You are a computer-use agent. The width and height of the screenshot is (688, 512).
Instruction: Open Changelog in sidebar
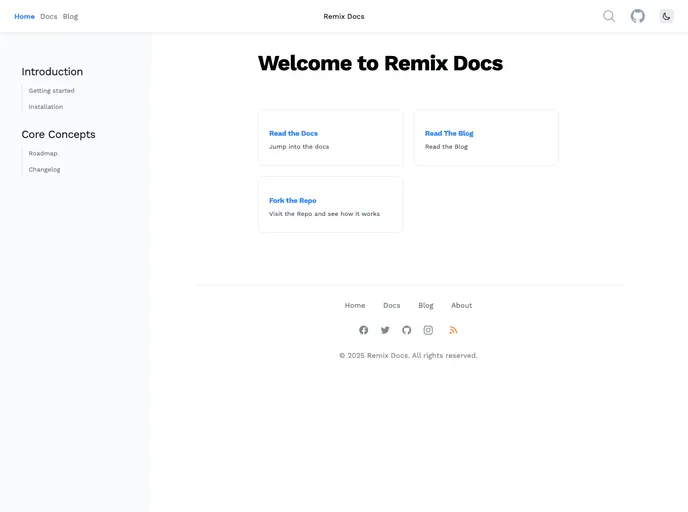pyautogui.click(x=44, y=169)
